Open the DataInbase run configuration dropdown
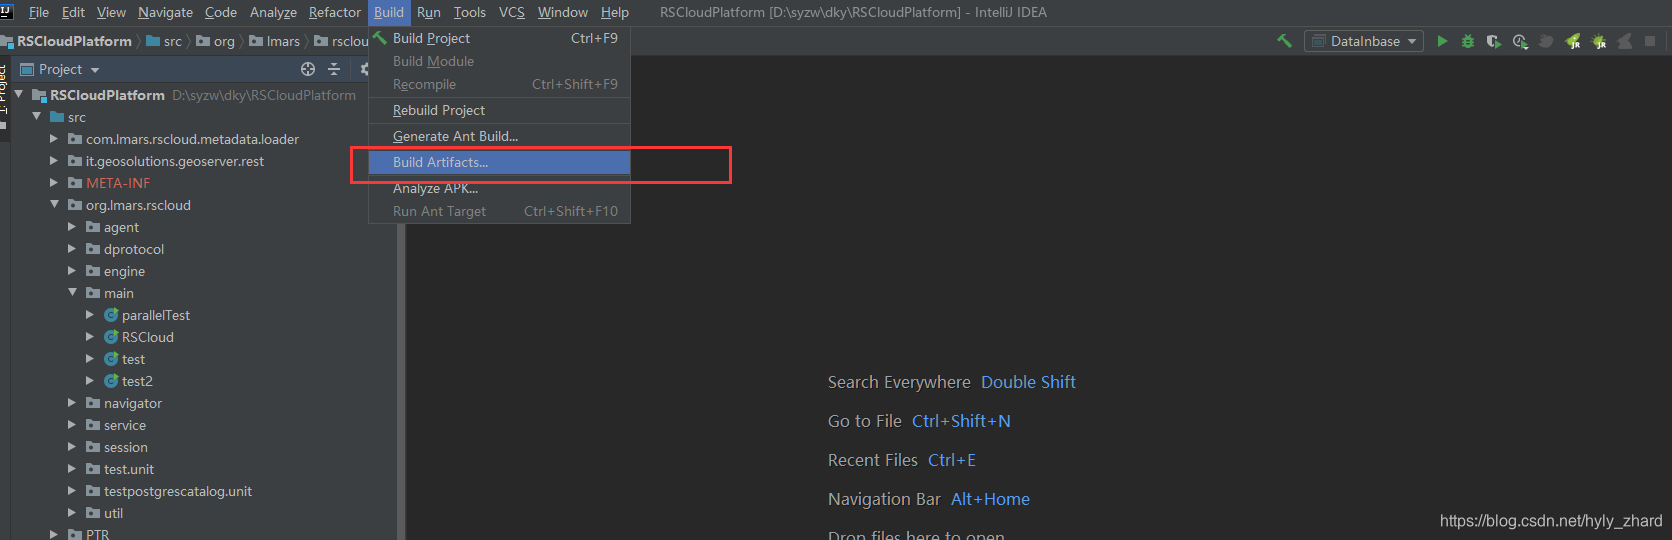This screenshot has width=1672, height=540. (x=1364, y=41)
